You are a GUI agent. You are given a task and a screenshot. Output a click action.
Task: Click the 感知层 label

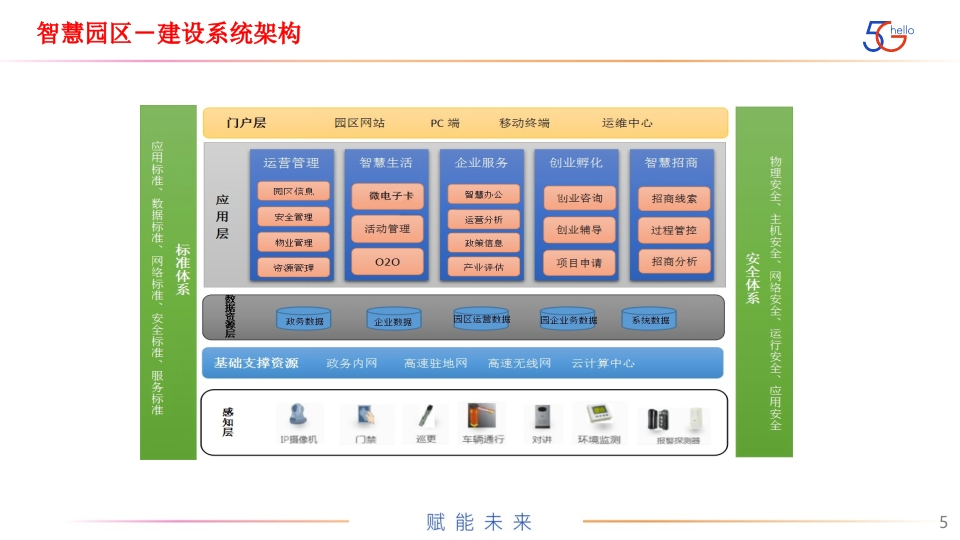click(x=228, y=422)
